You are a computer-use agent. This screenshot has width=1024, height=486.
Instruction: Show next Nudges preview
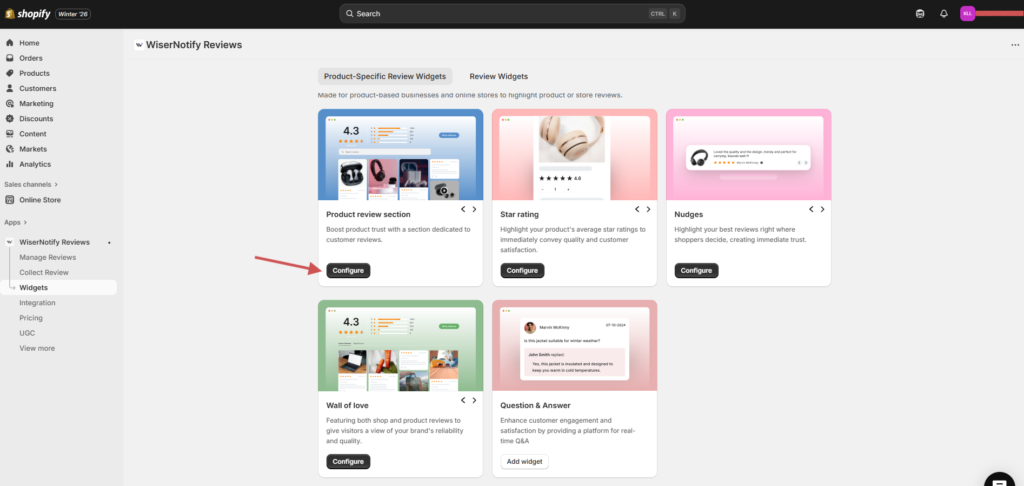(822, 210)
